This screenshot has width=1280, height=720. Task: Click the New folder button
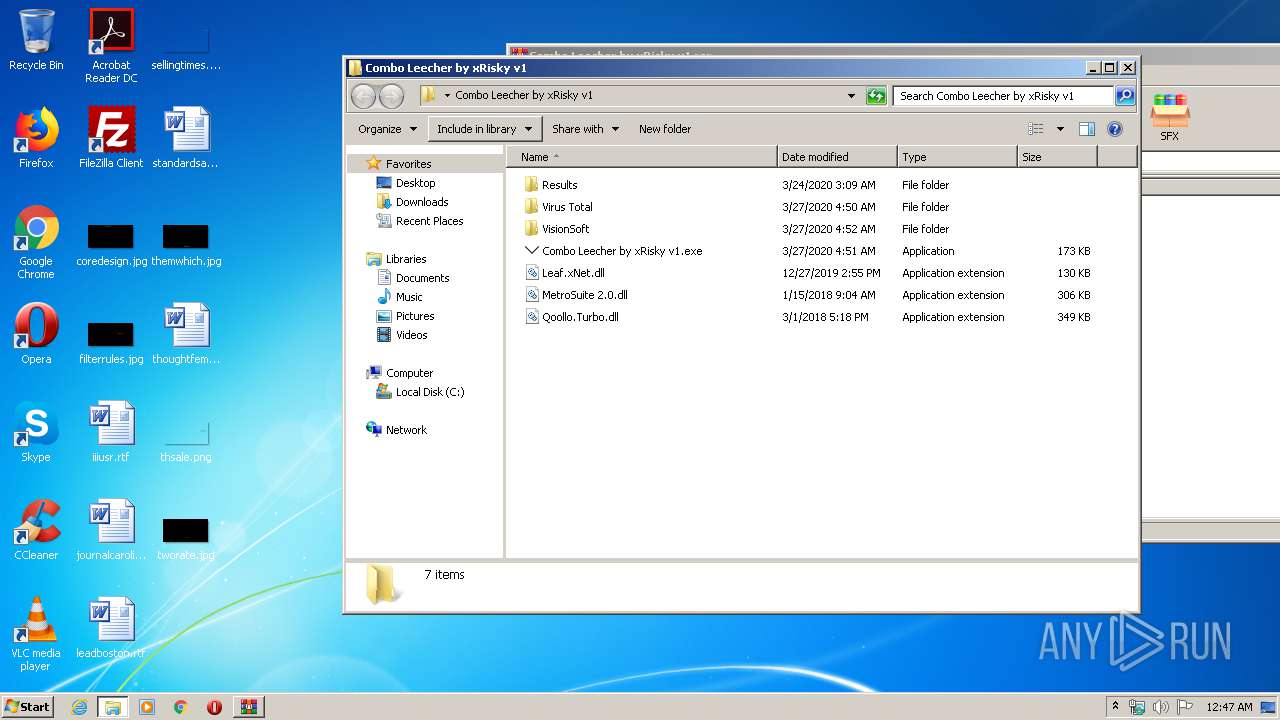[x=665, y=129]
